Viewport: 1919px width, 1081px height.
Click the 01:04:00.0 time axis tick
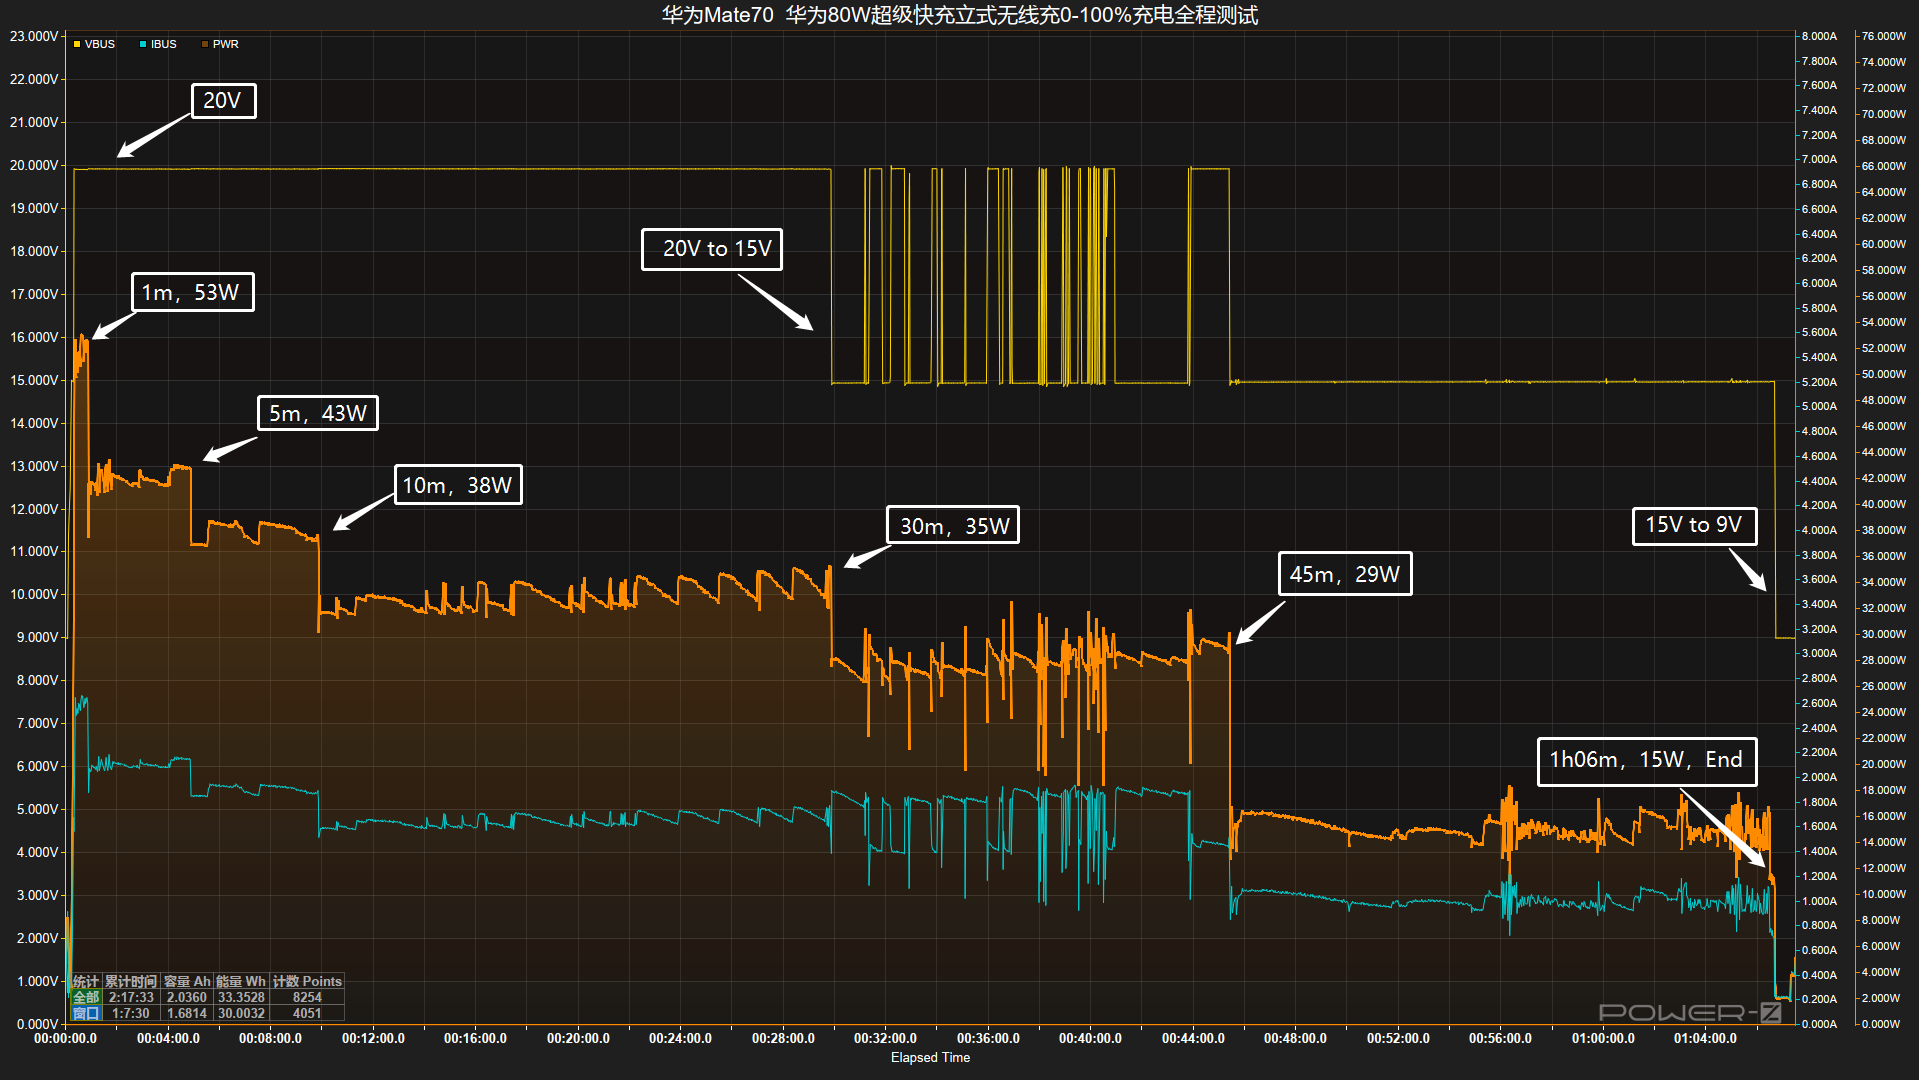point(1705,1038)
